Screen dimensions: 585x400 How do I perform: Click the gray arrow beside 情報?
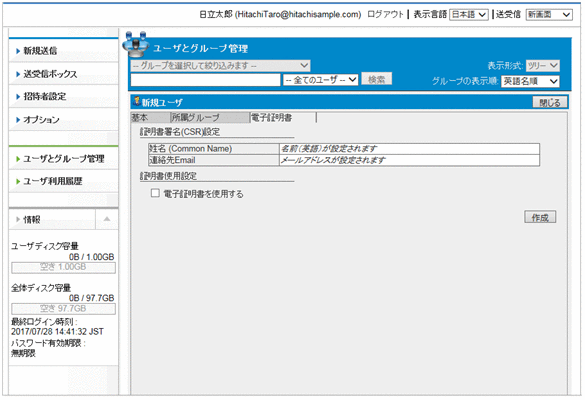(x=18, y=219)
